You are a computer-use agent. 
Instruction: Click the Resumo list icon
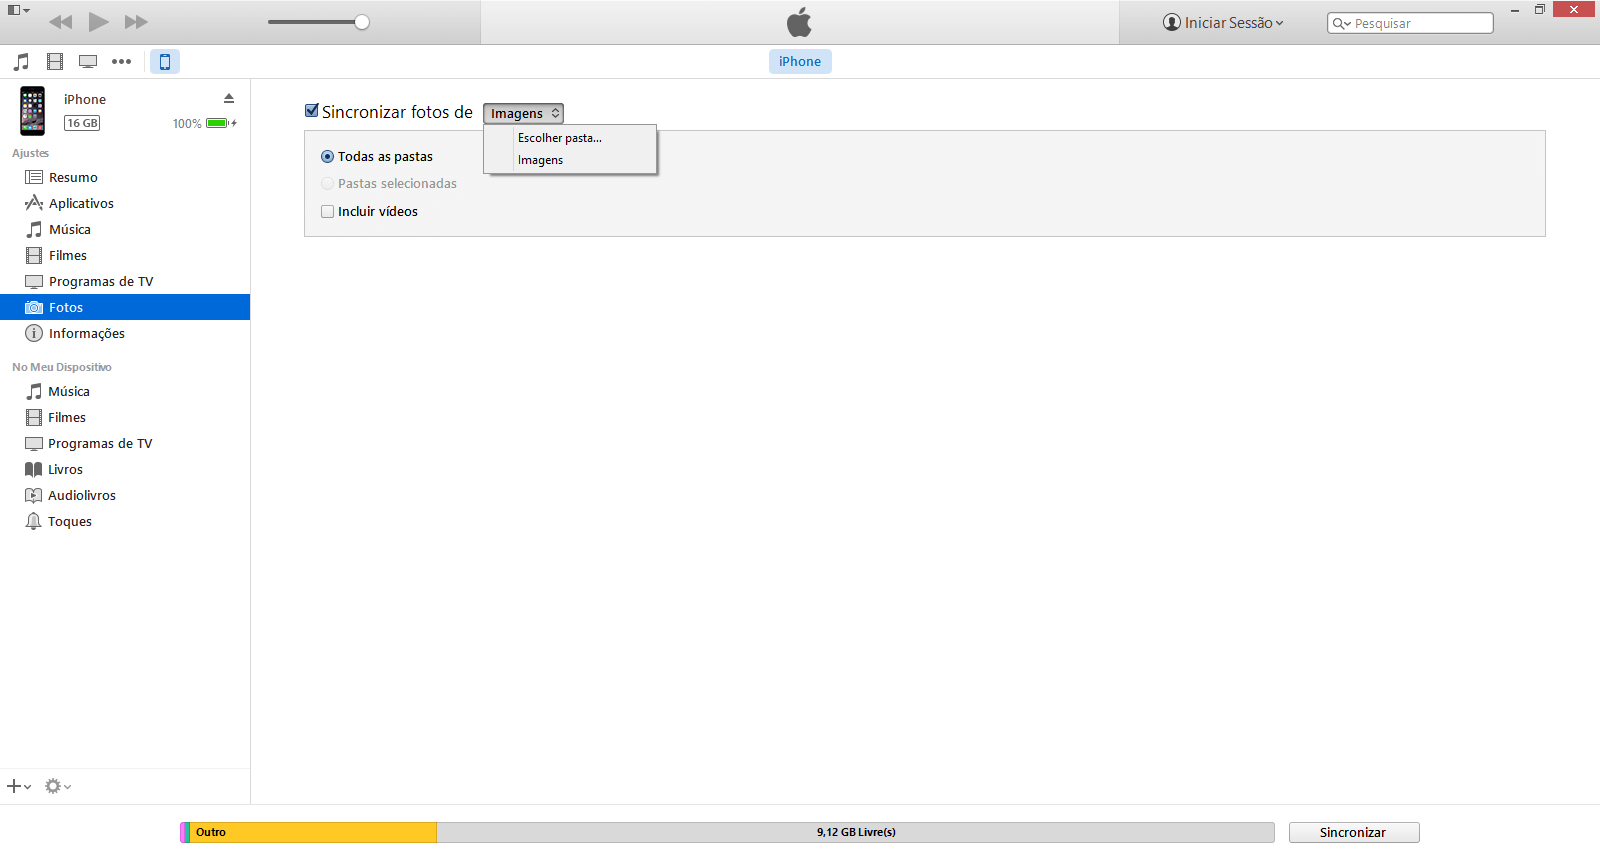[34, 177]
